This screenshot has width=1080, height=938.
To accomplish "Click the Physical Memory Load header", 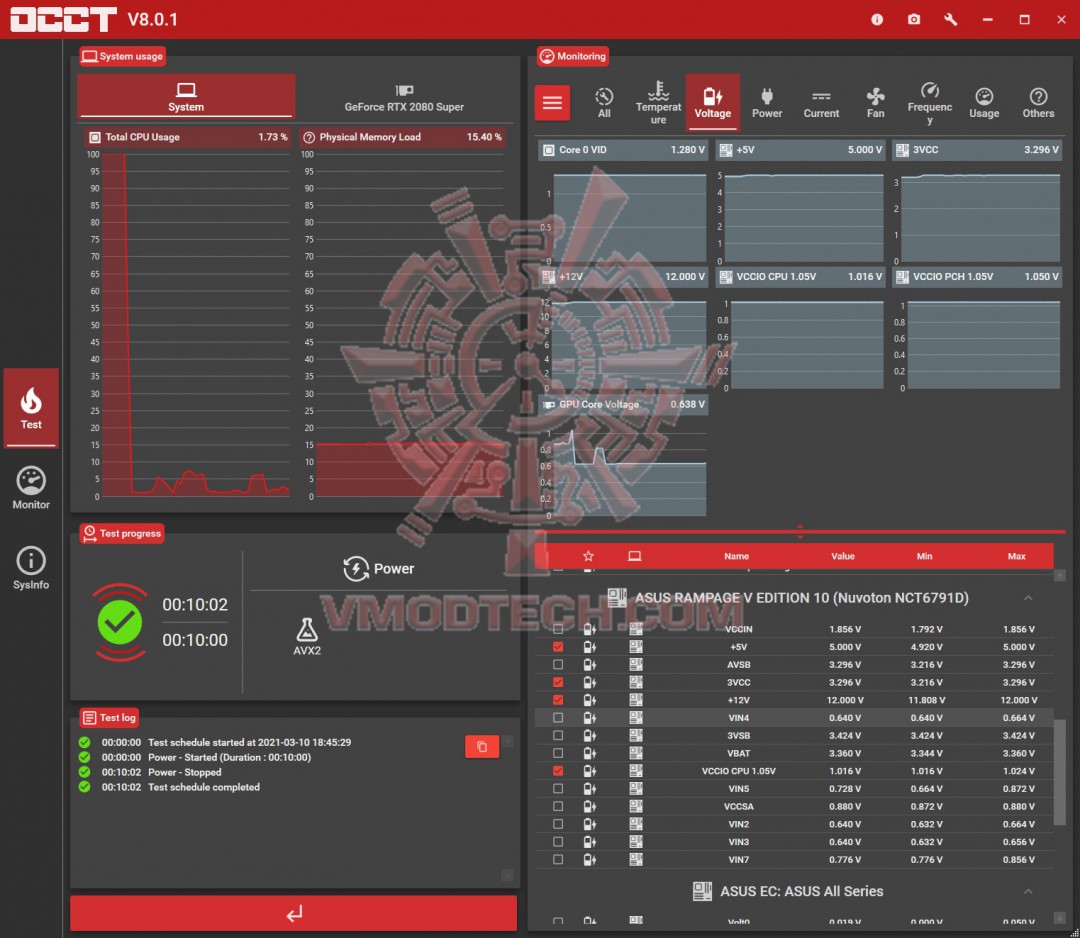I will pos(404,137).
